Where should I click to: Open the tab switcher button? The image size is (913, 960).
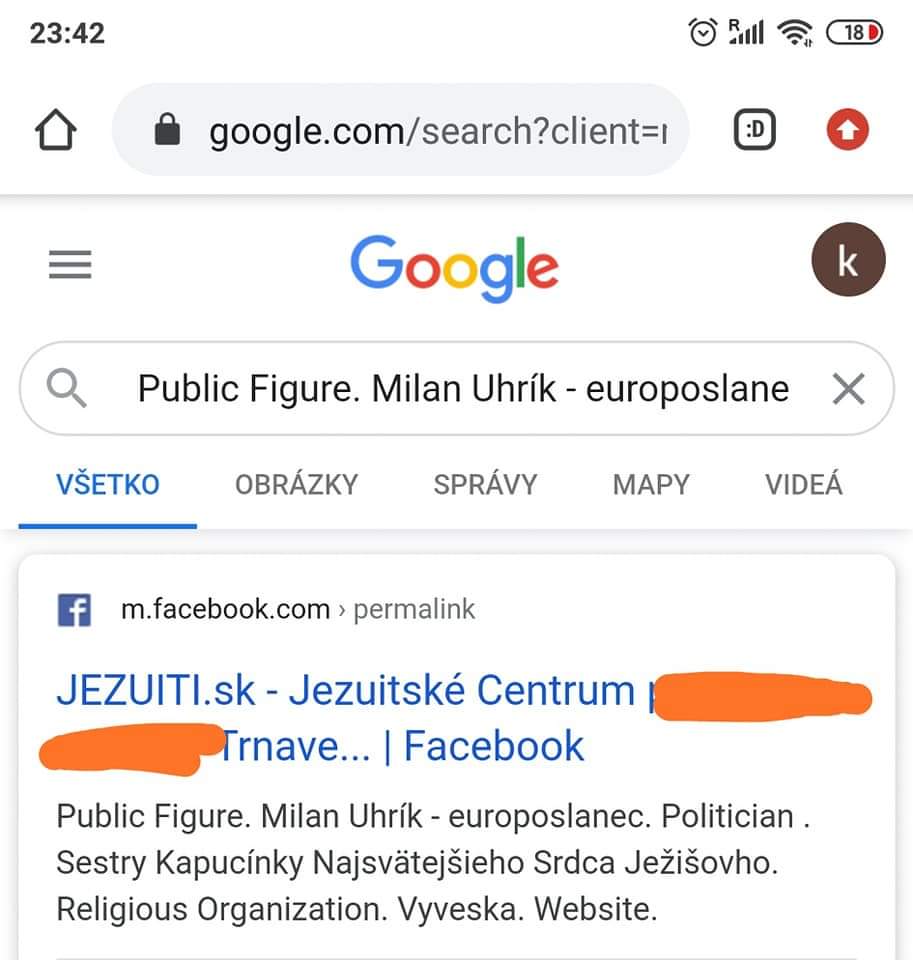point(755,130)
